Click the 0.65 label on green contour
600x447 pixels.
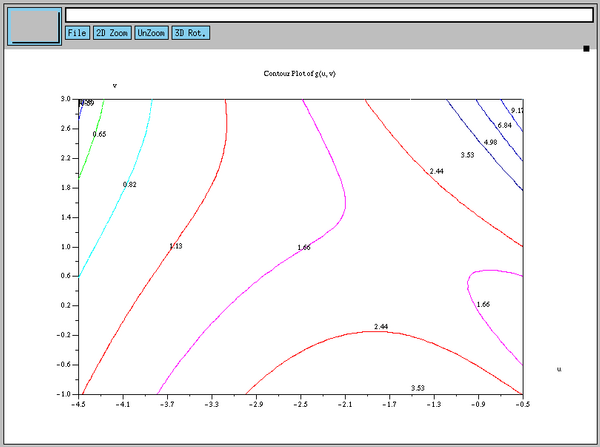tap(99, 134)
